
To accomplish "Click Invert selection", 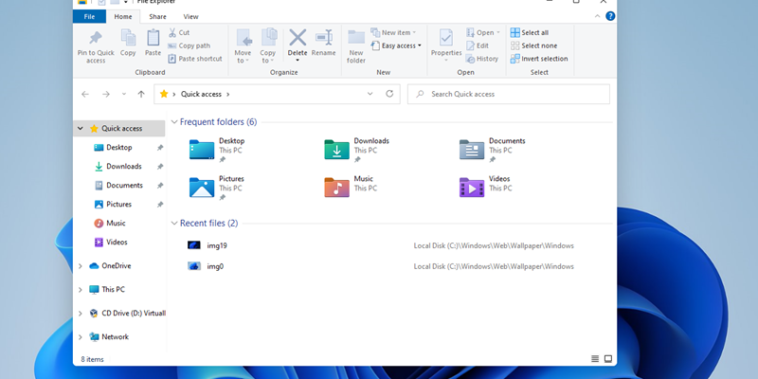I will coord(539,58).
